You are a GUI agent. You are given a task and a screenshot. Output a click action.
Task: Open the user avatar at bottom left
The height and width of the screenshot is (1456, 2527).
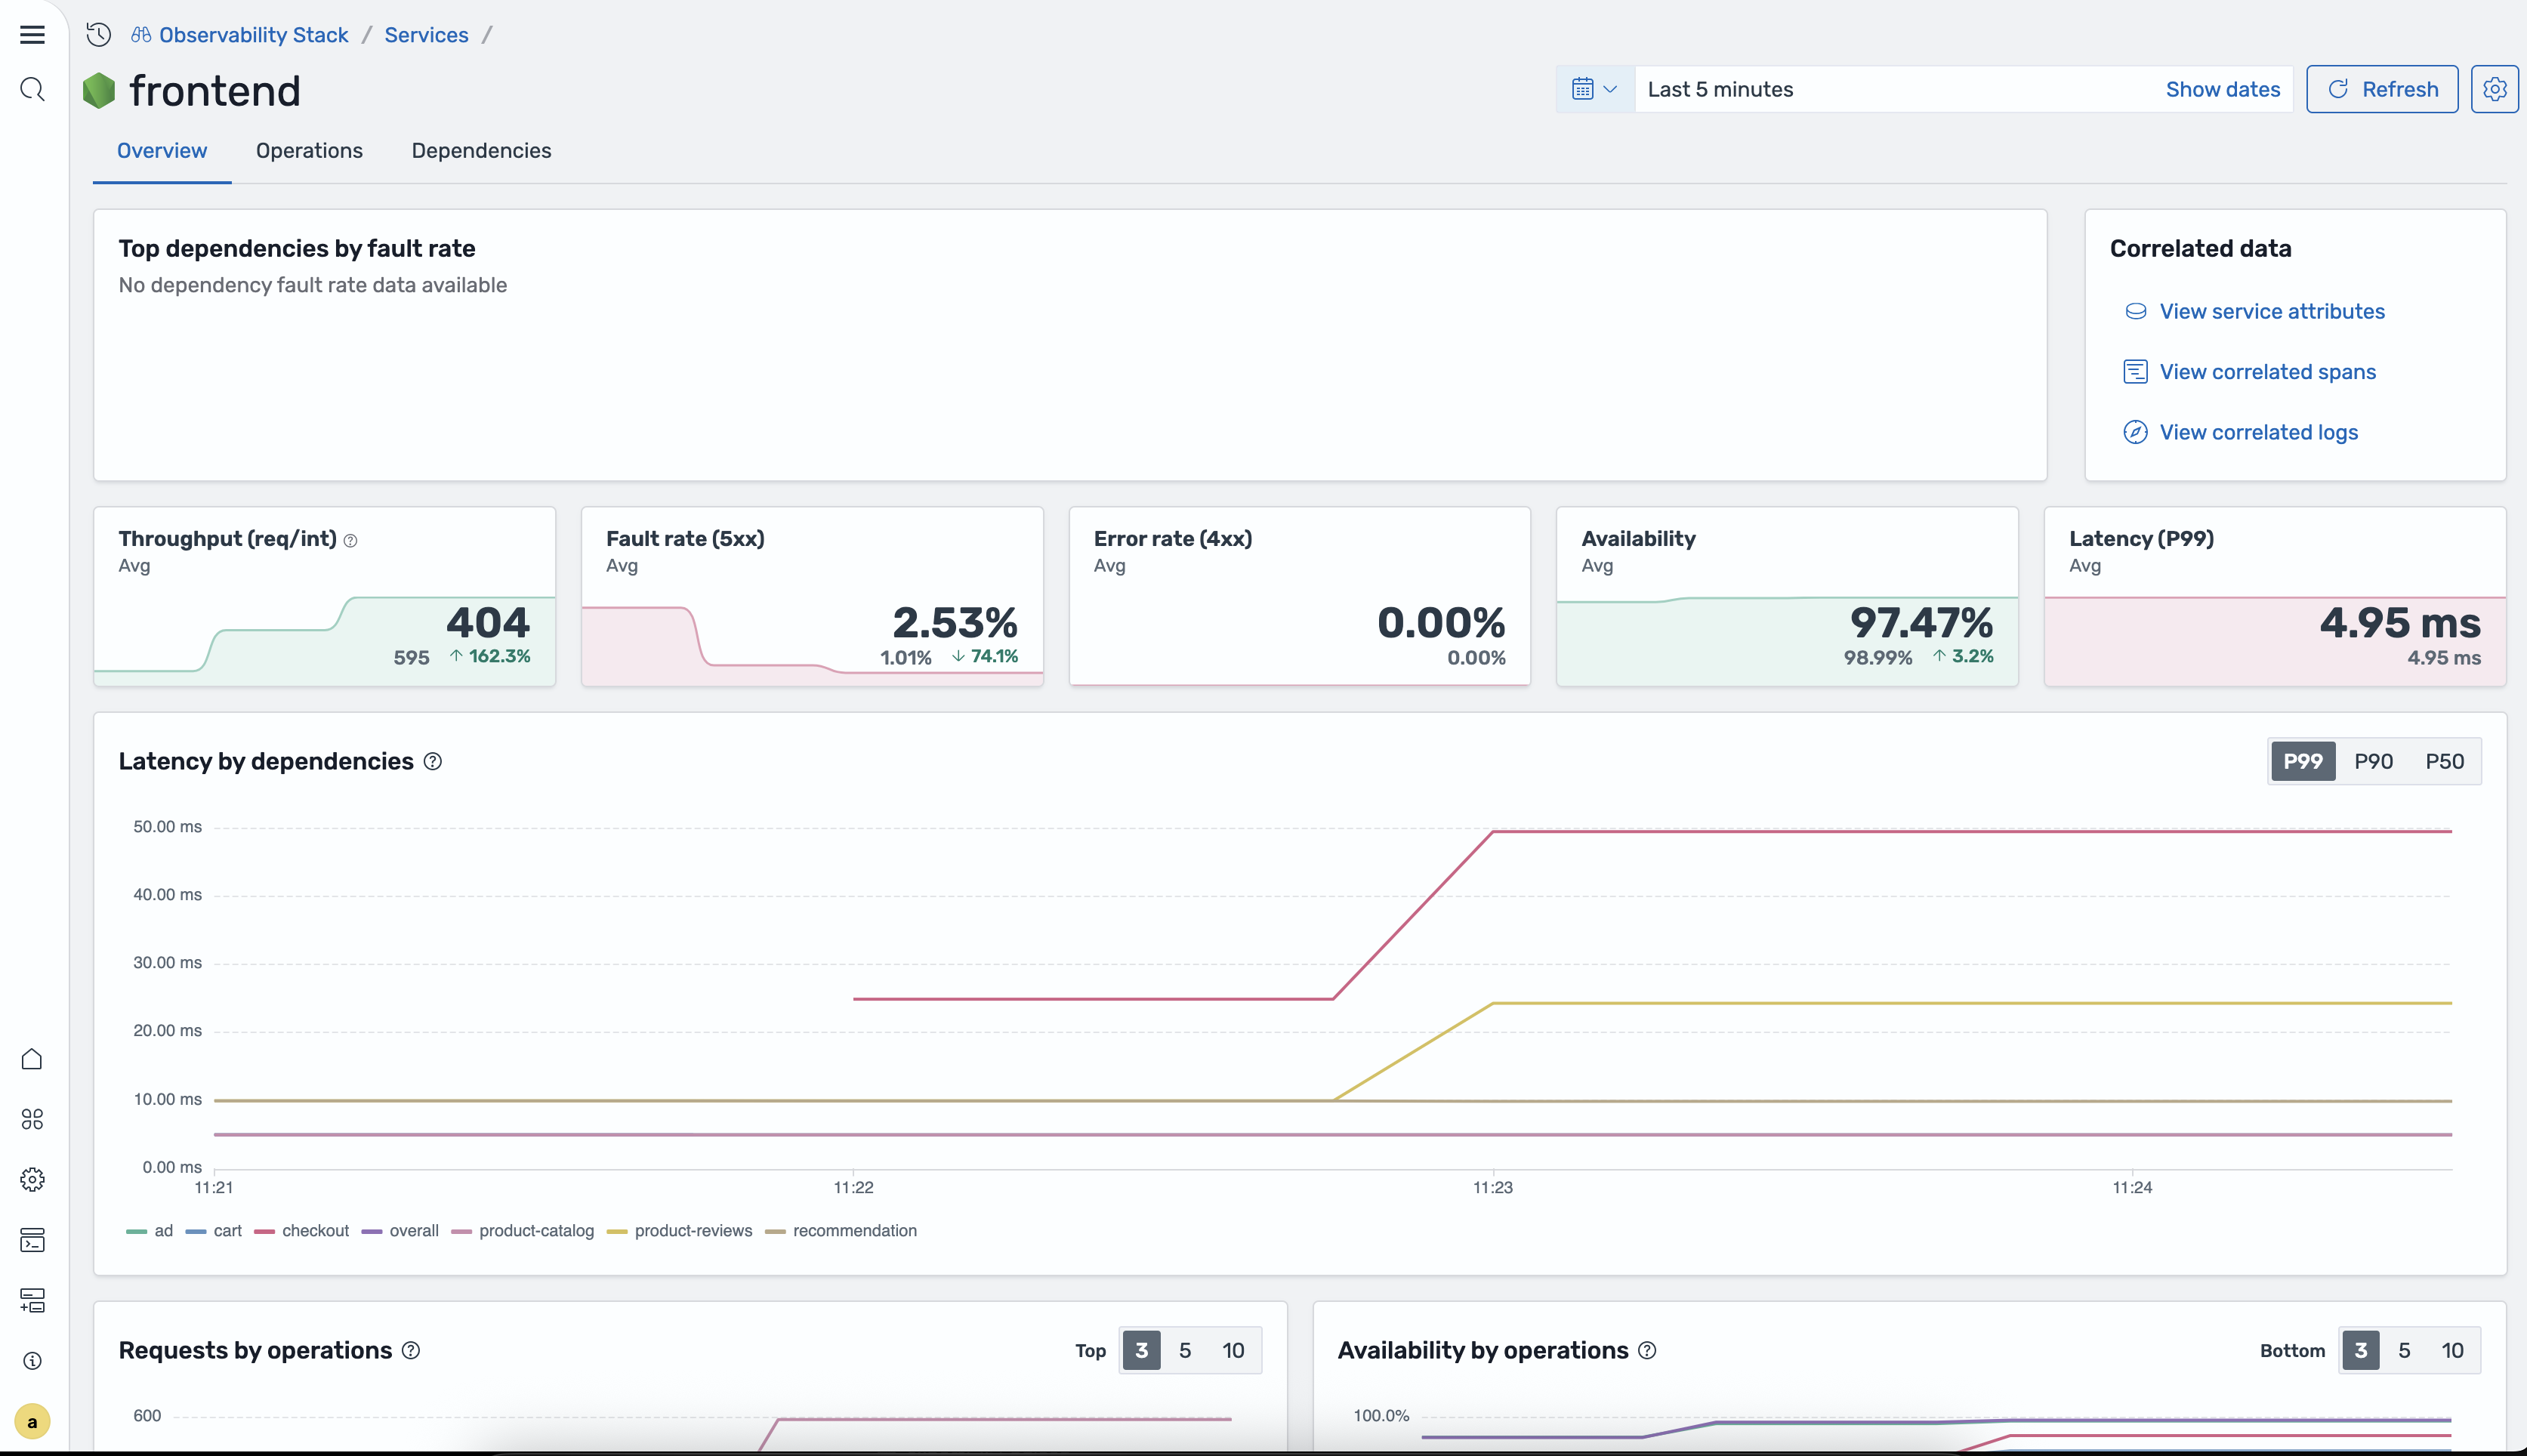tap(32, 1420)
